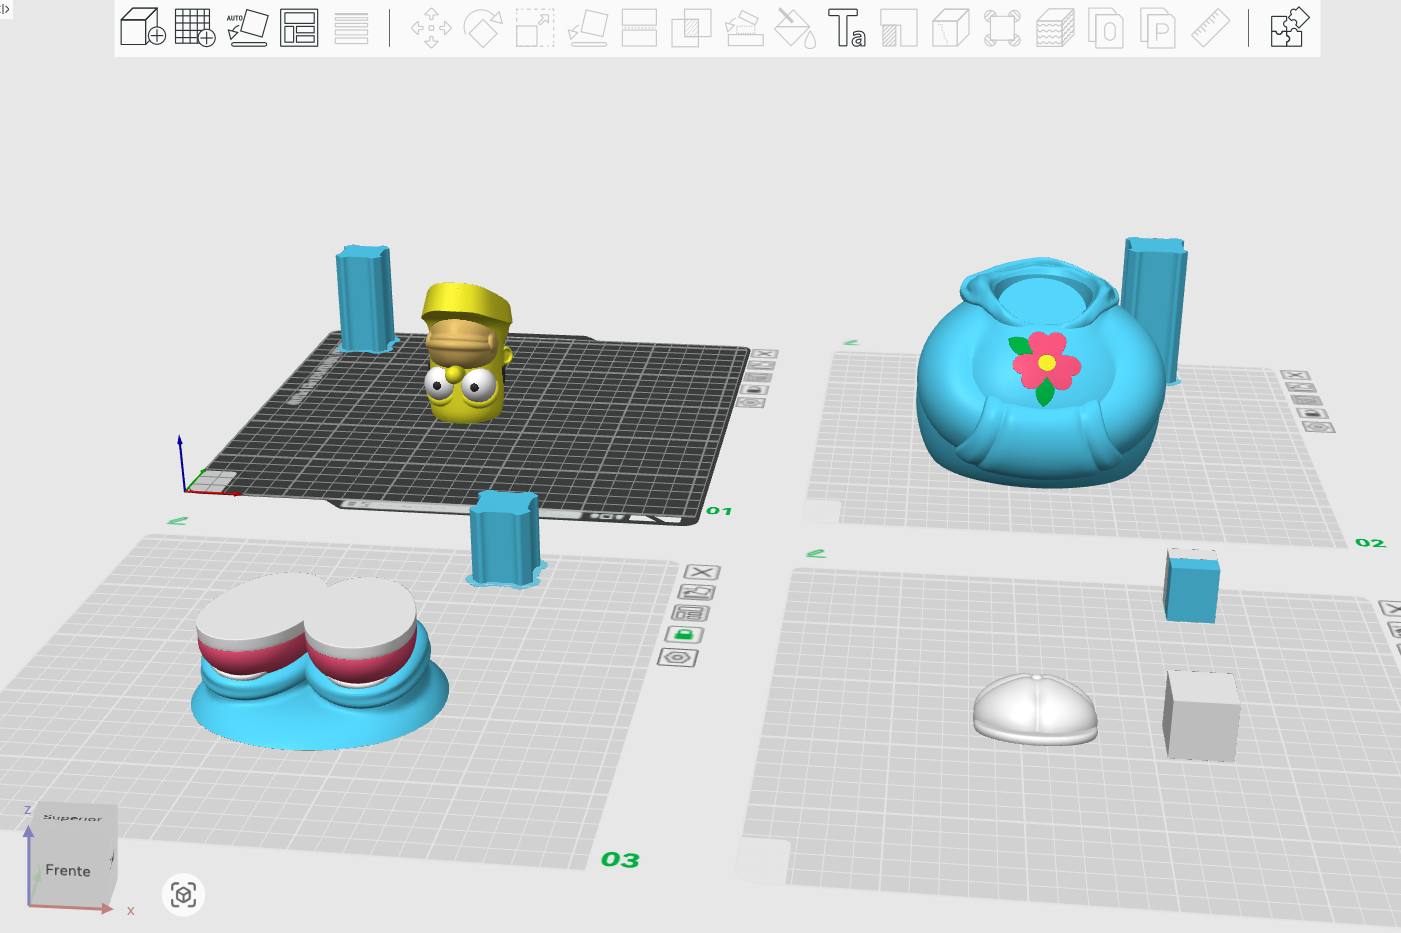Add a new plate with grid-plus icon

(x=195, y=27)
